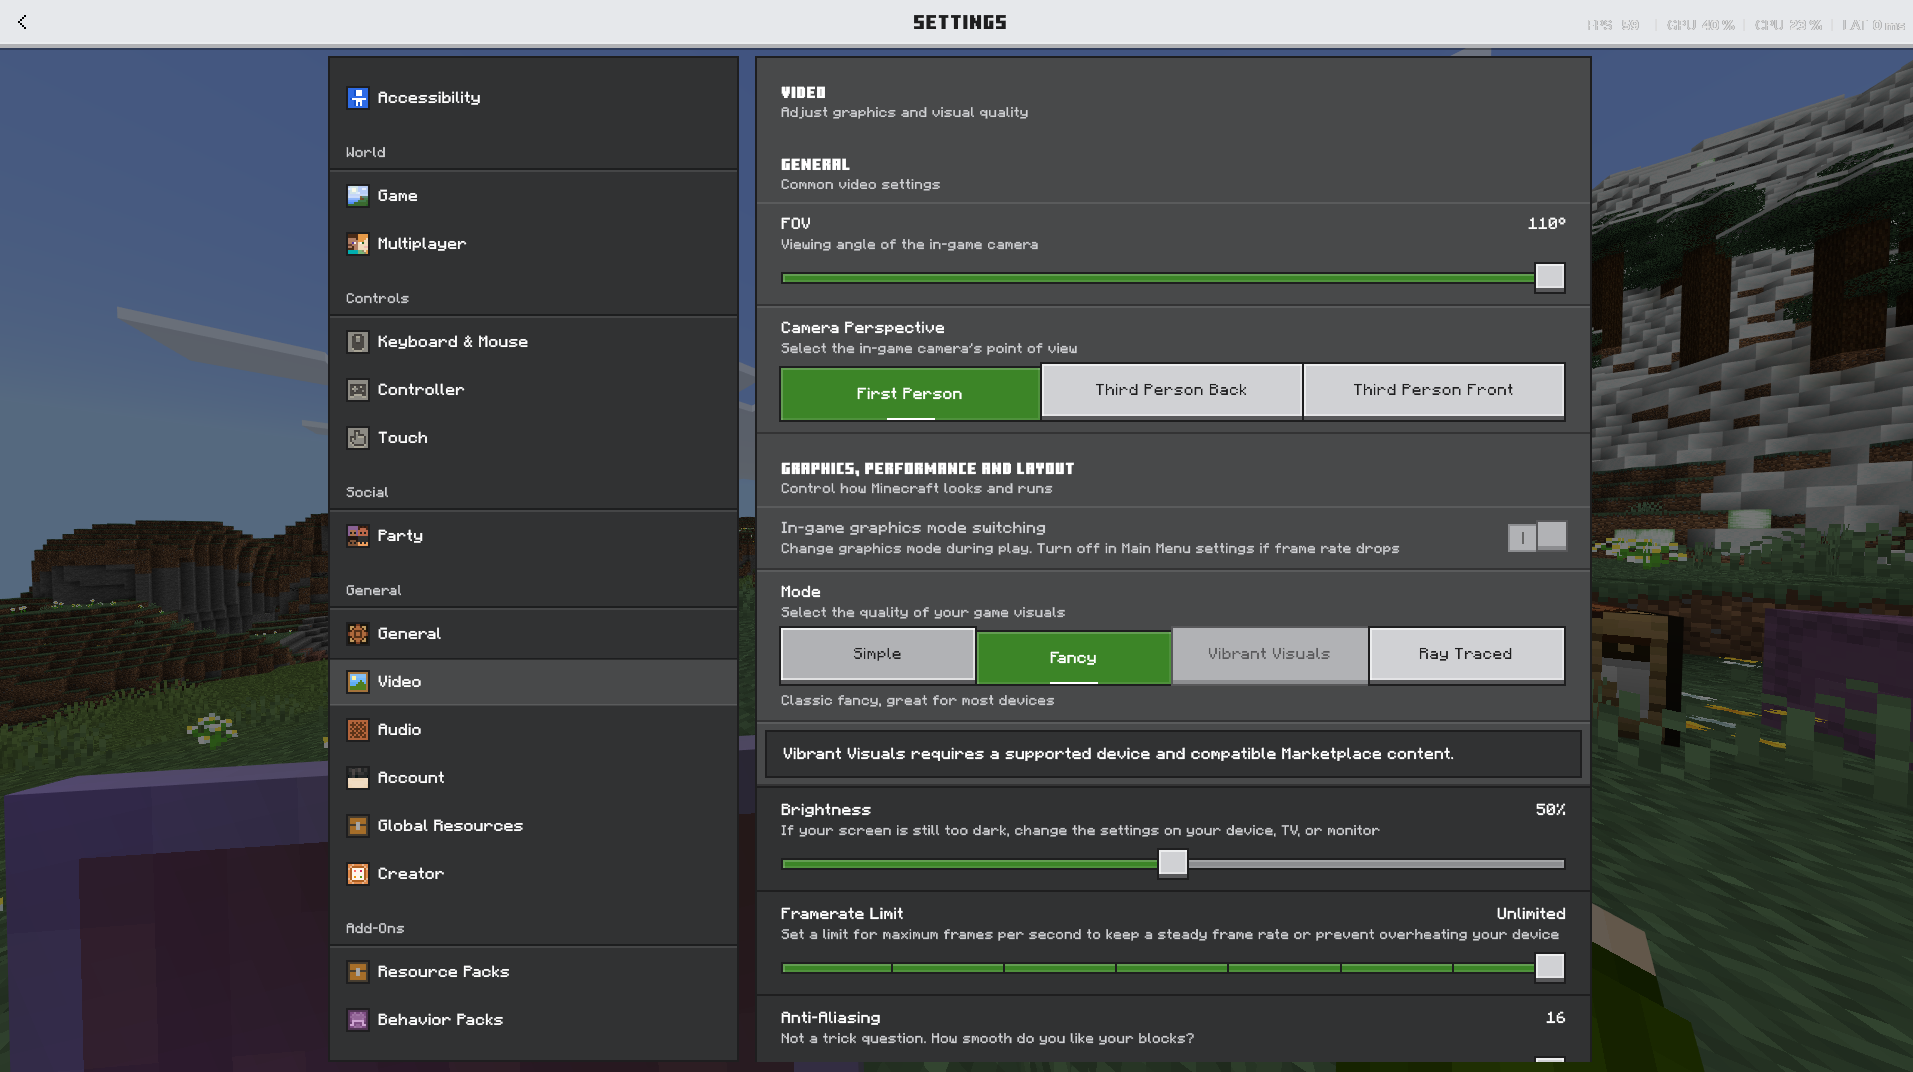
Task: Click the Video picture icon
Action: 357,682
